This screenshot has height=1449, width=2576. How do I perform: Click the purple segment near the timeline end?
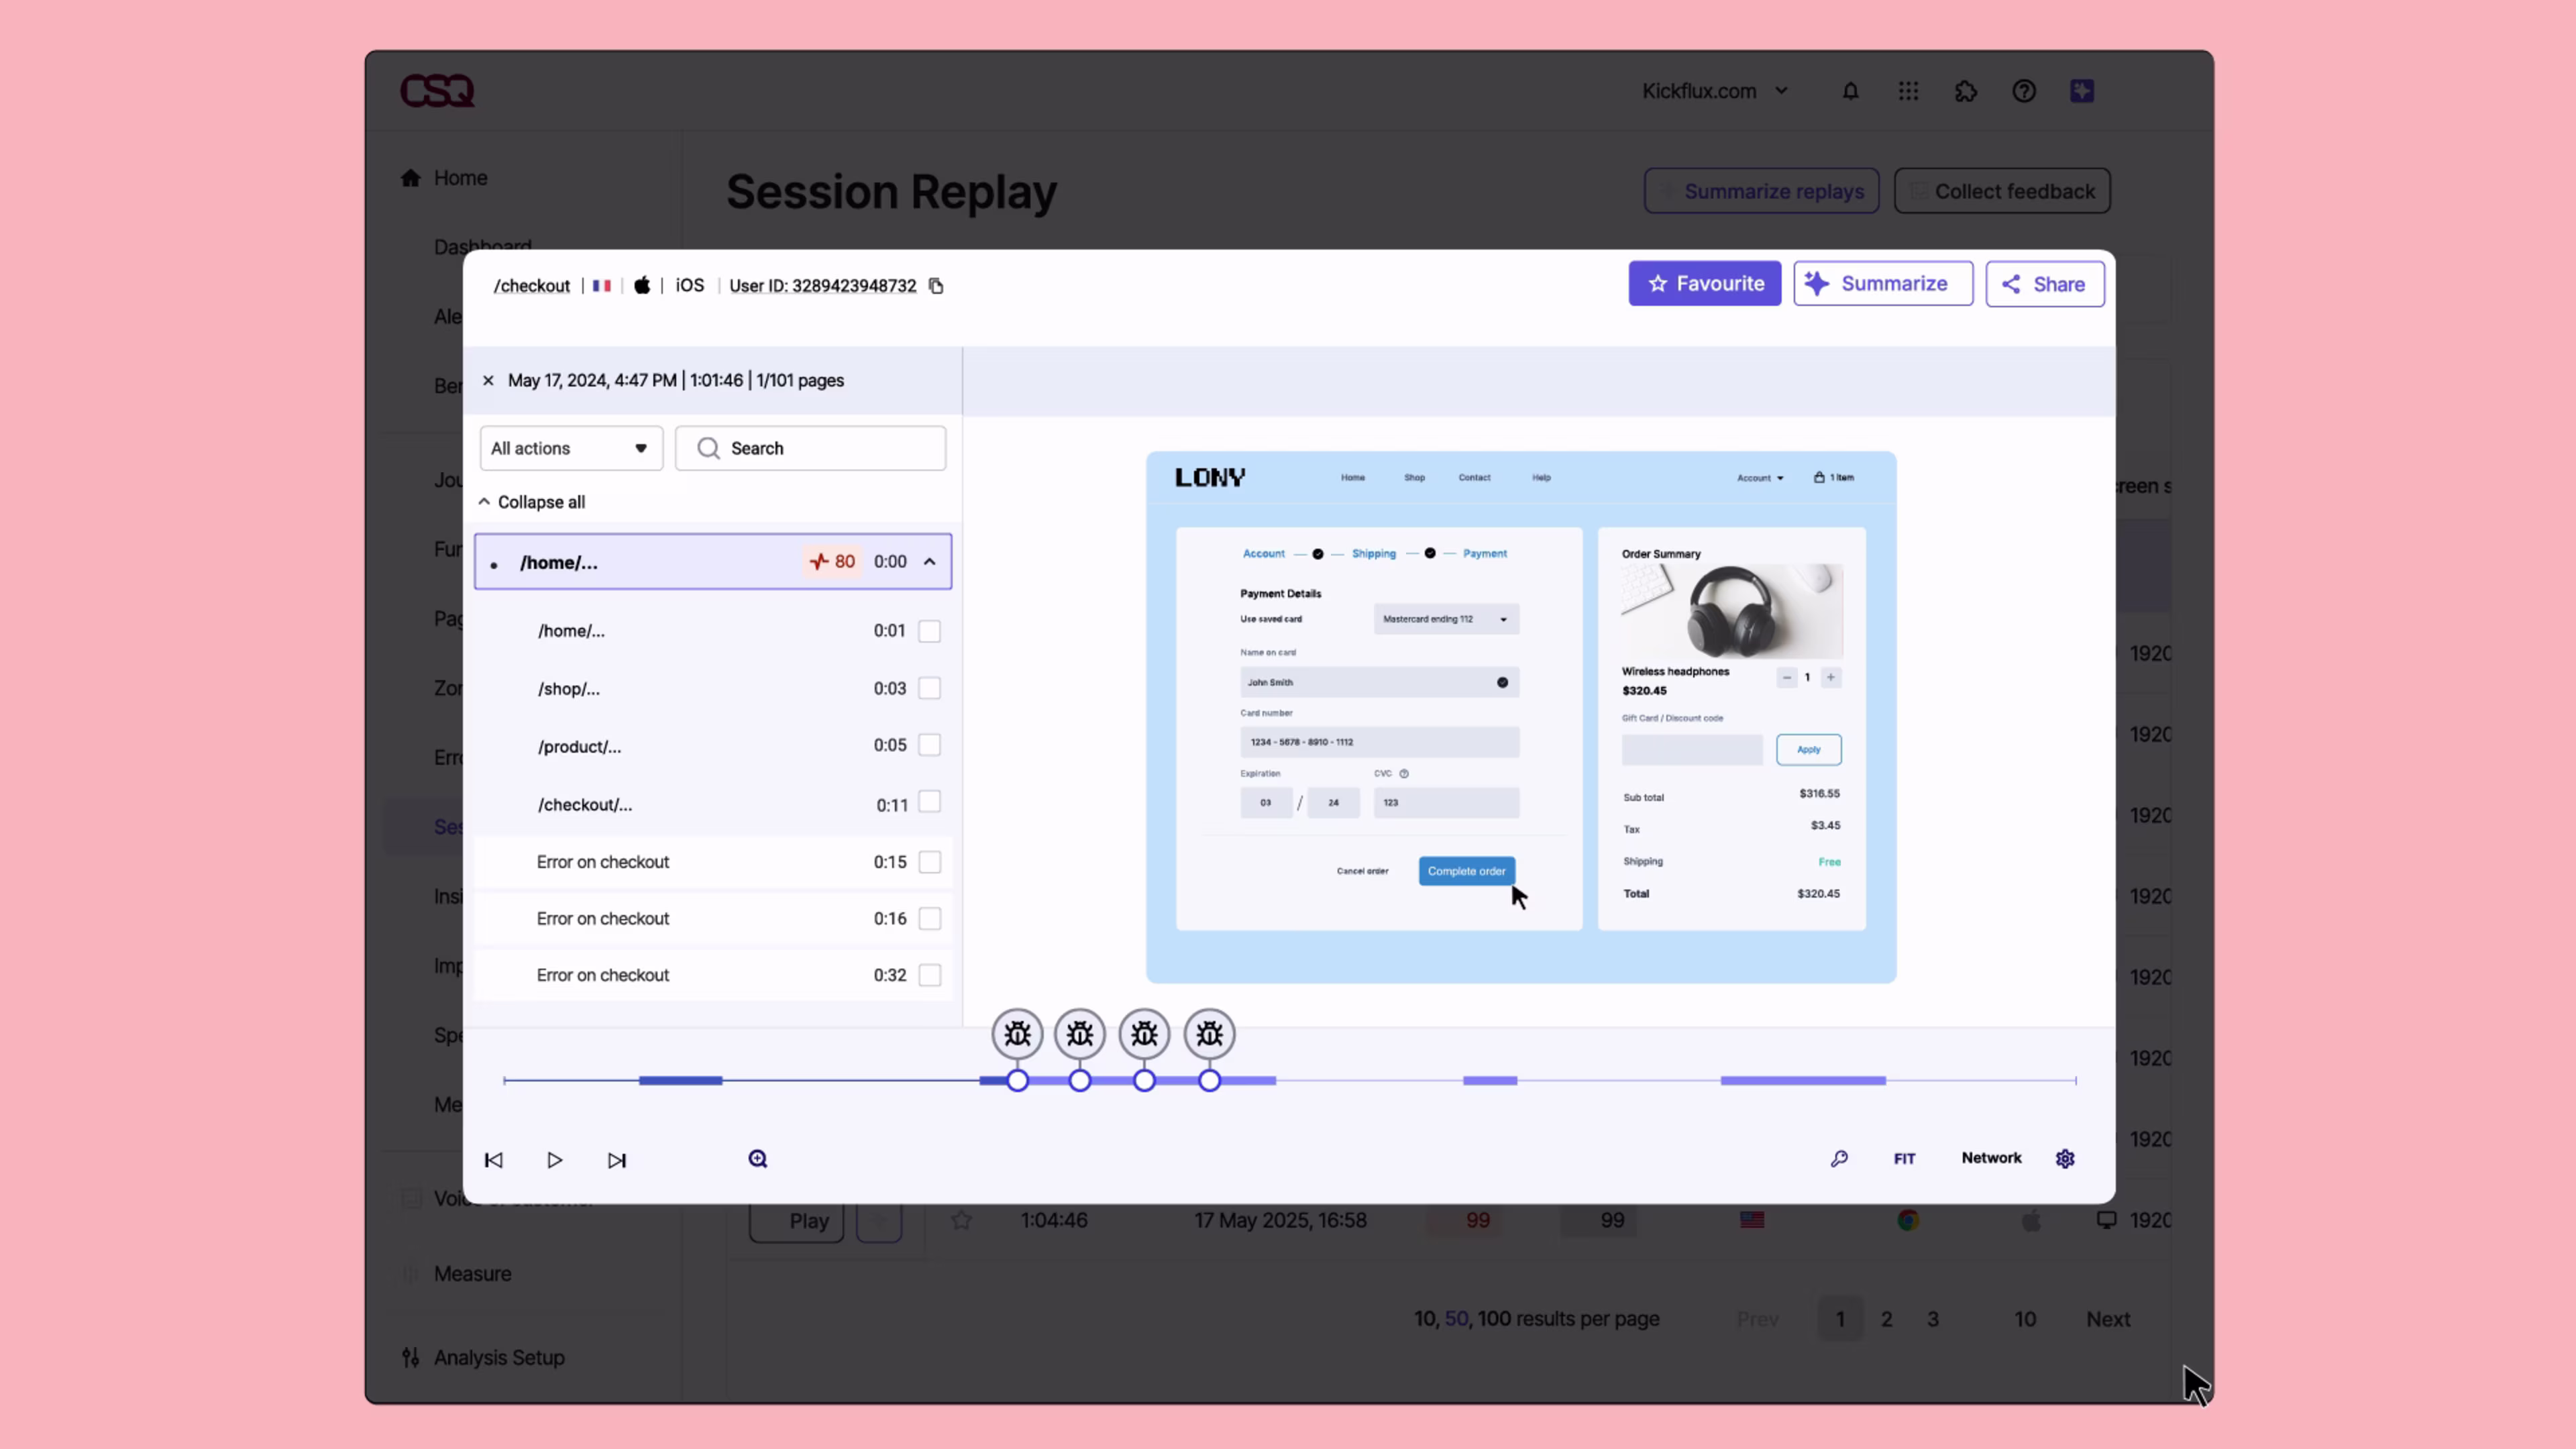pos(1803,1081)
